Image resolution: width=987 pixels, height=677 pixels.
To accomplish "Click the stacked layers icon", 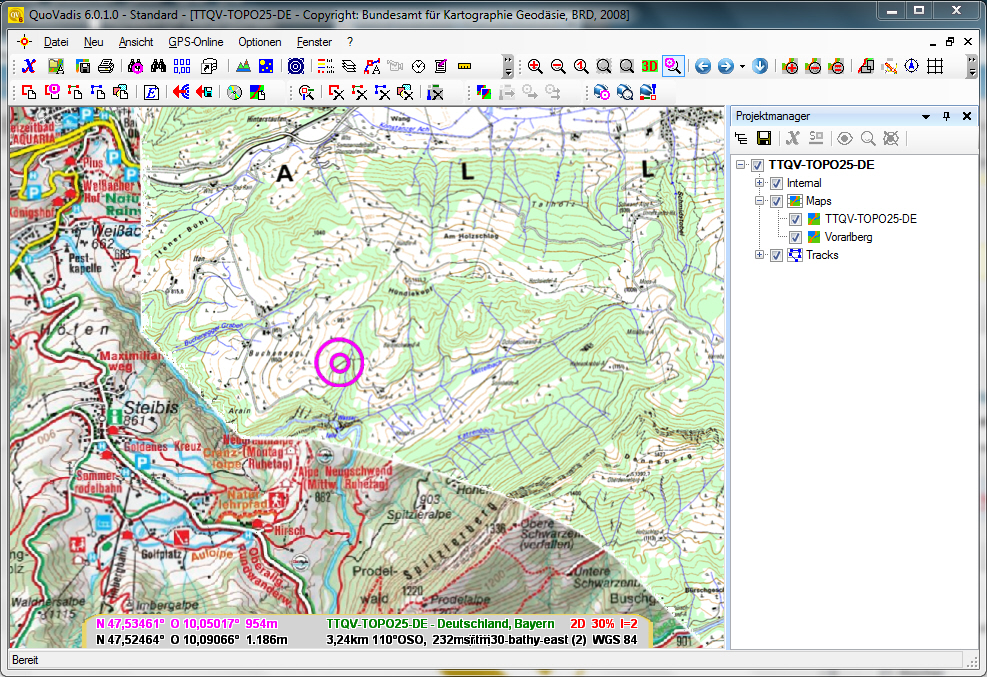I will tap(349, 66).
